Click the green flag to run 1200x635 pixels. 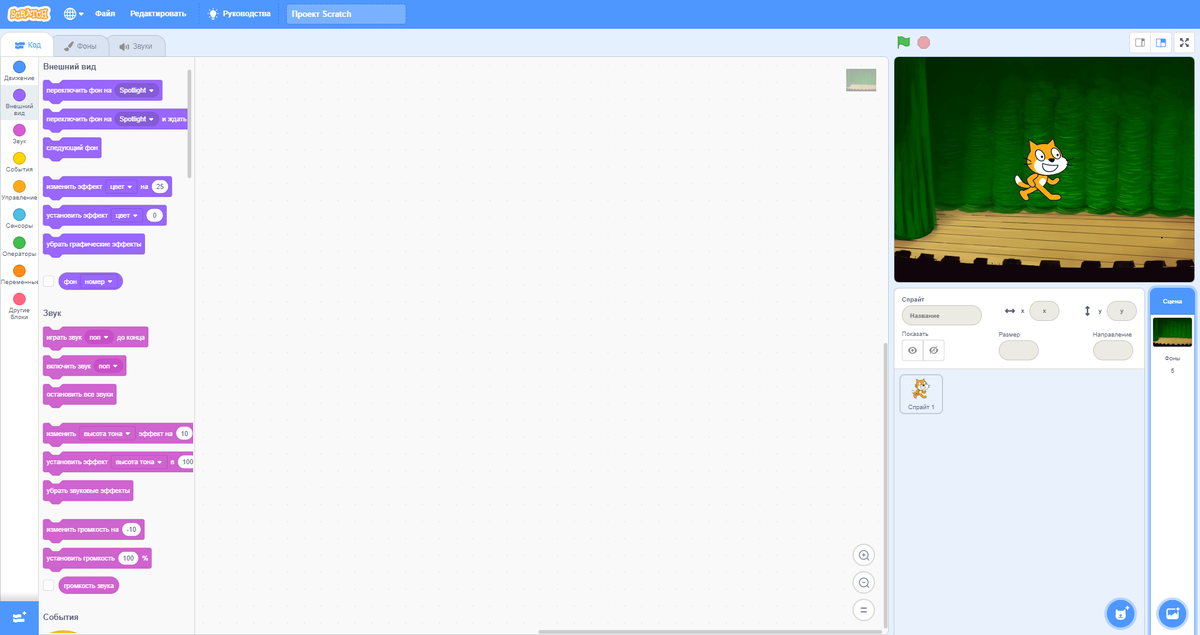point(903,42)
